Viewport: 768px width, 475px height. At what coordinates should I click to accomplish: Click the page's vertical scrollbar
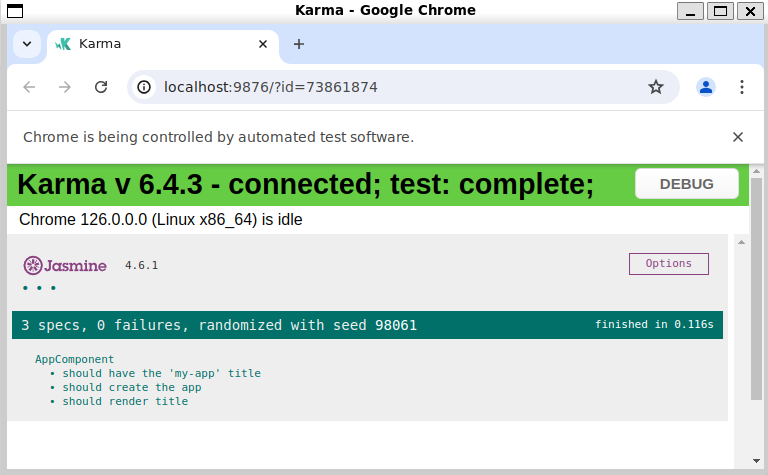[x=757, y=300]
